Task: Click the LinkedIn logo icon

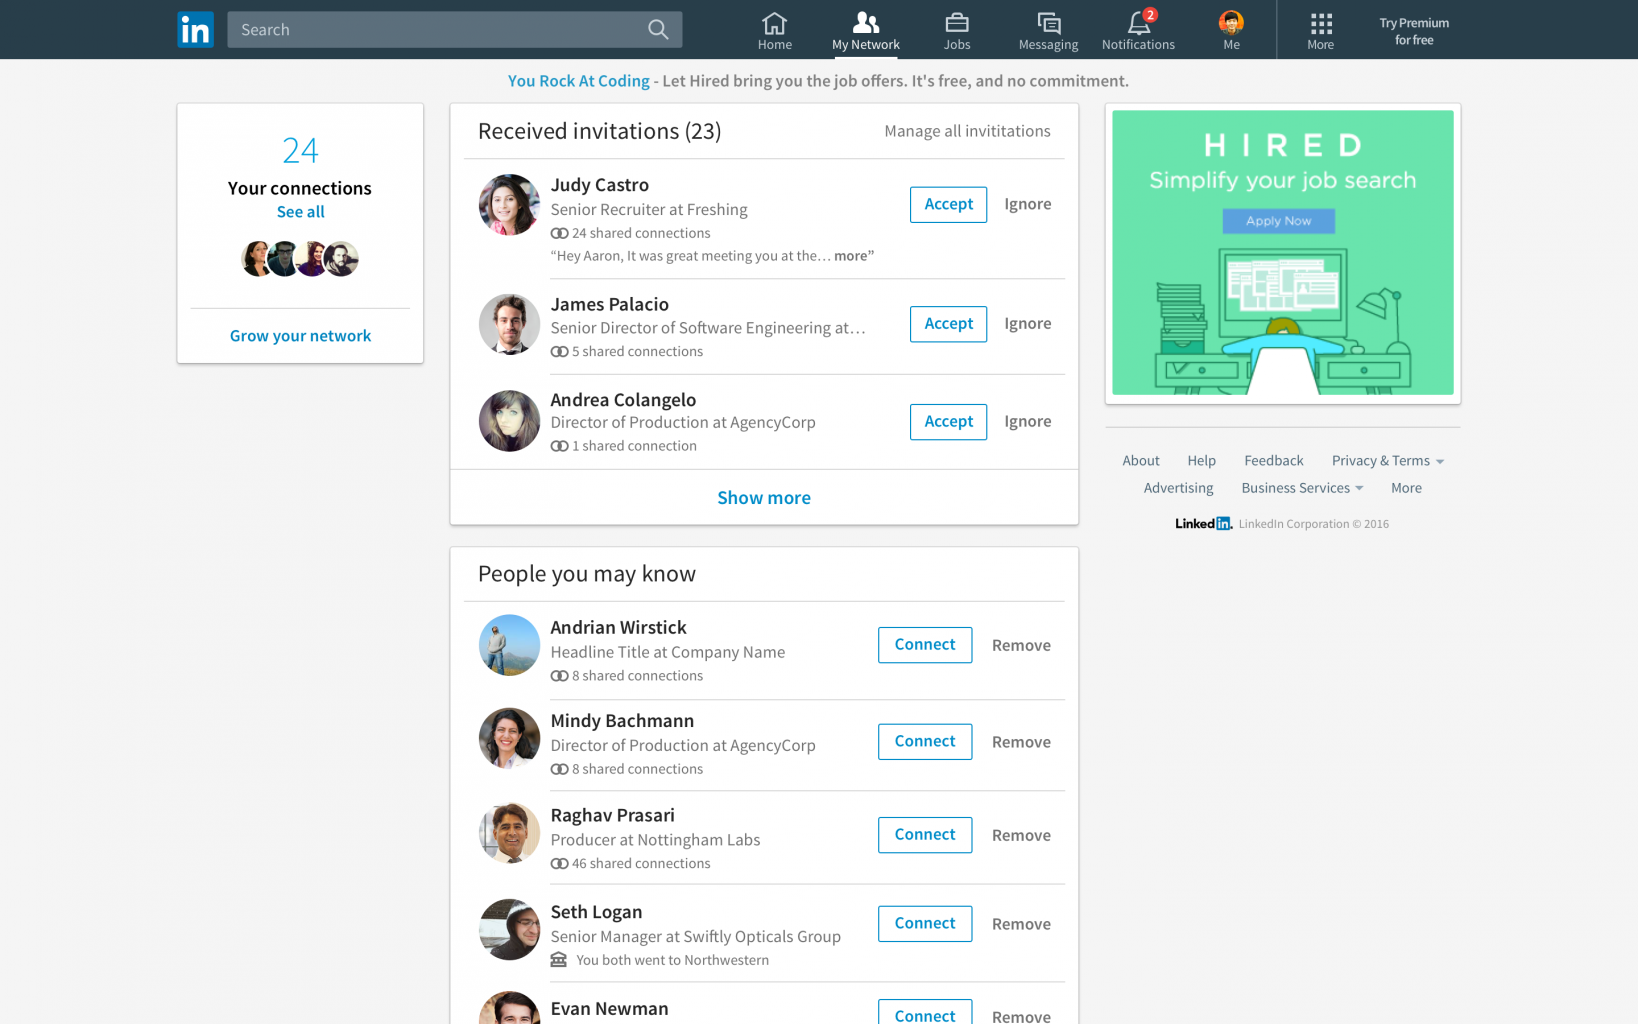Action: click(195, 30)
